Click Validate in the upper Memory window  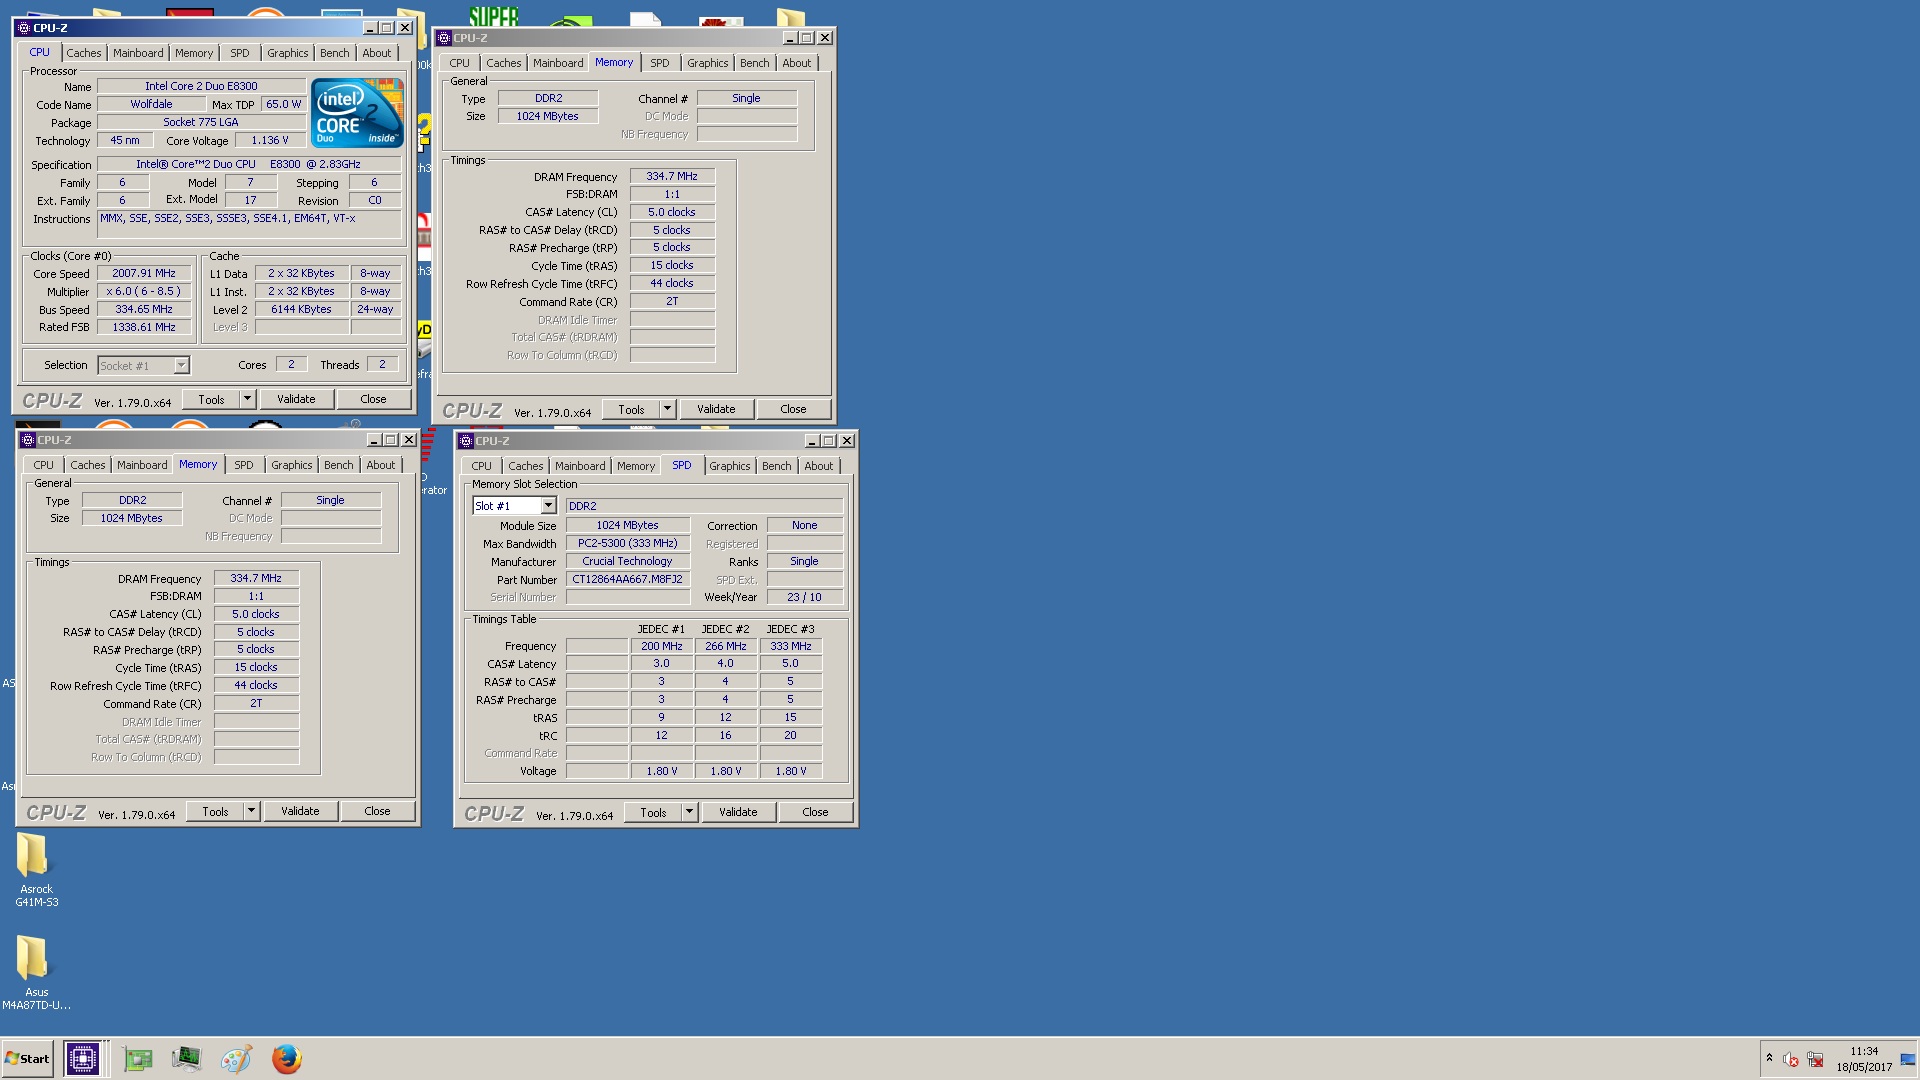(x=716, y=409)
